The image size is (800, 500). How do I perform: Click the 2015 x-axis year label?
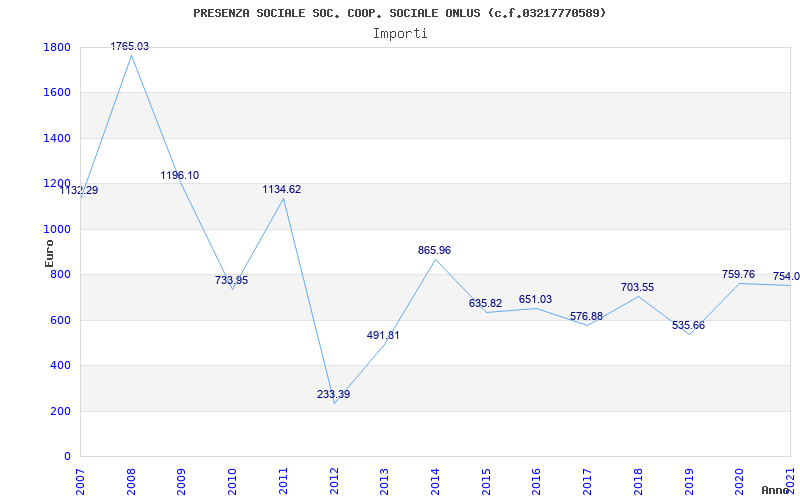click(x=486, y=482)
